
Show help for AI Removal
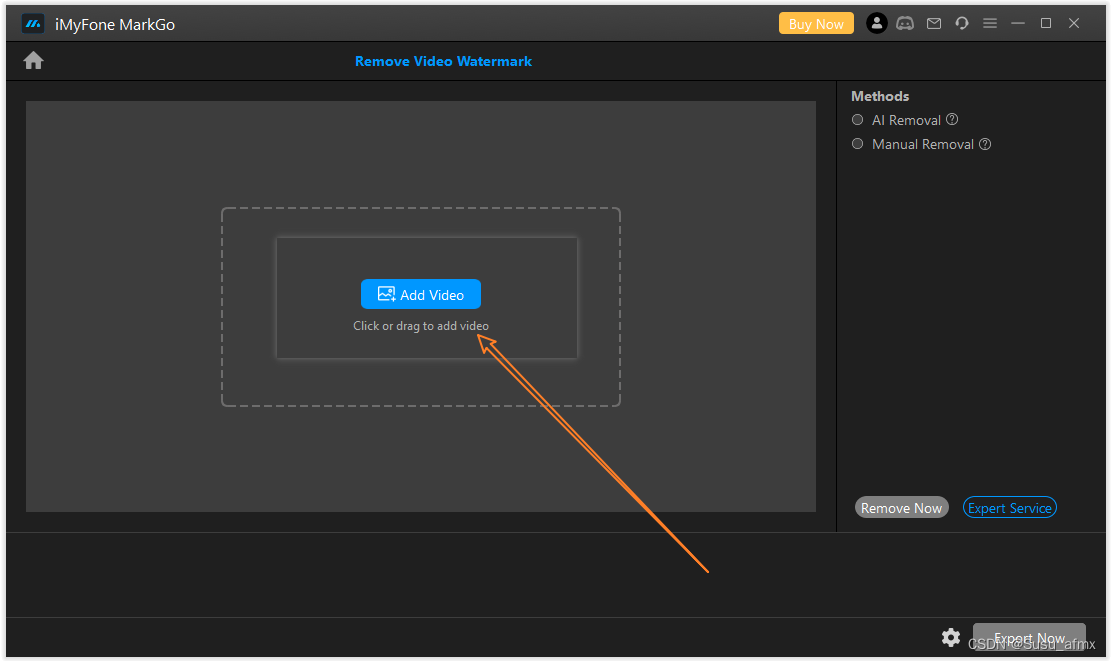(952, 119)
